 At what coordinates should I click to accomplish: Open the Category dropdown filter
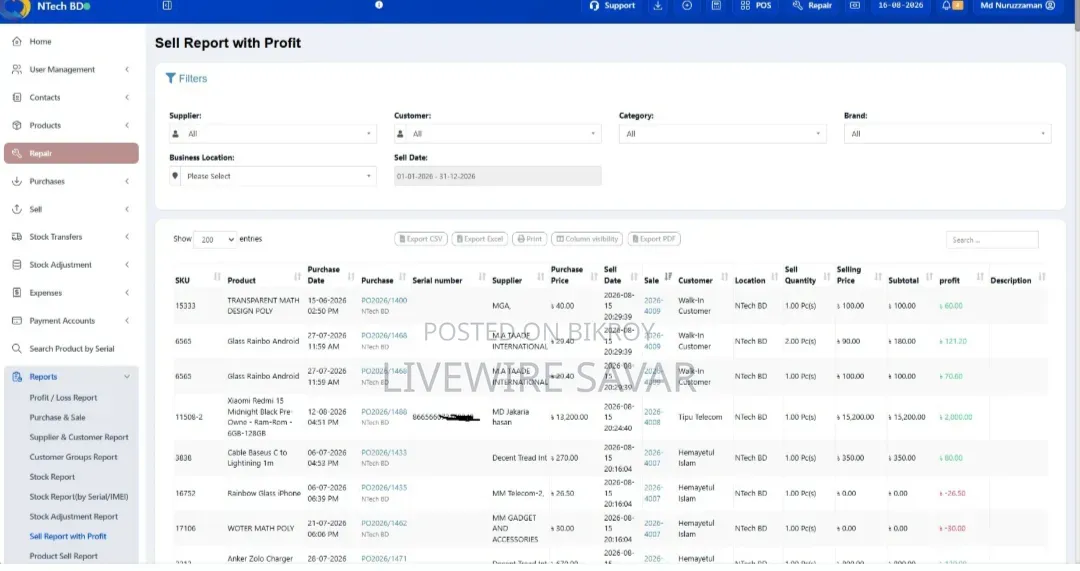(722, 134)
